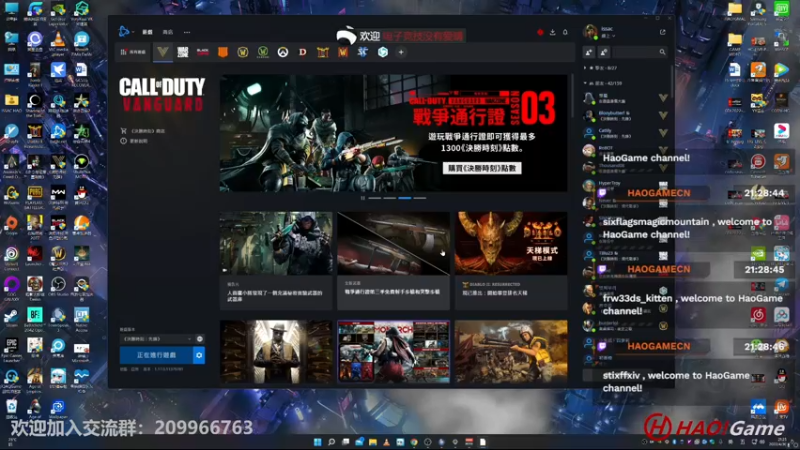The image size is (800, 450).
Task: Open game options gear beside Play button
Action: [199, 355]
